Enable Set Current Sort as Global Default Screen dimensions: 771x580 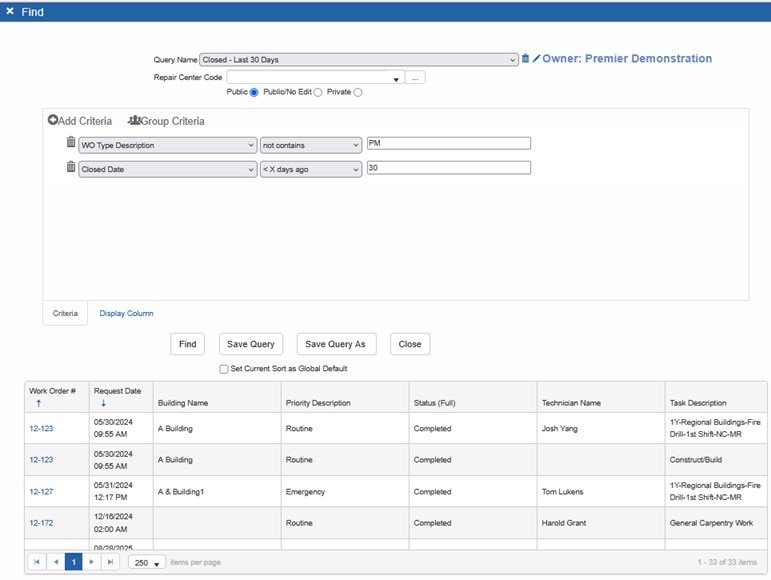click(224, 369)
